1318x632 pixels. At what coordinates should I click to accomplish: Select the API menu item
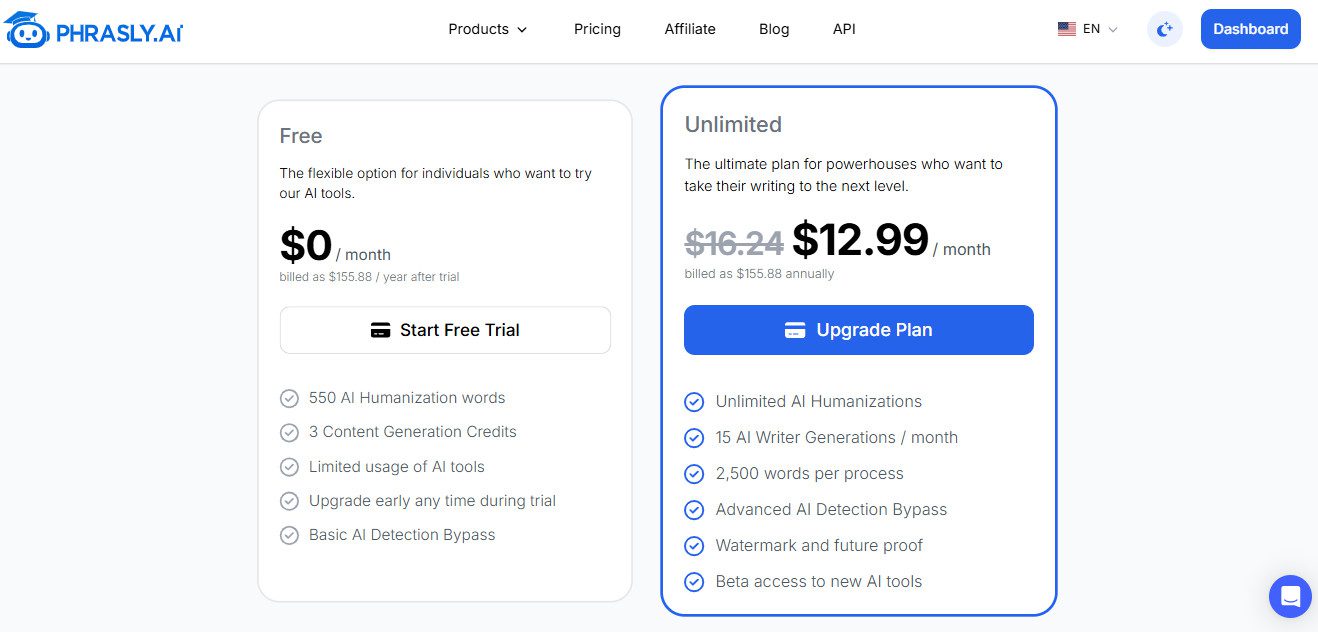(844, 29)
